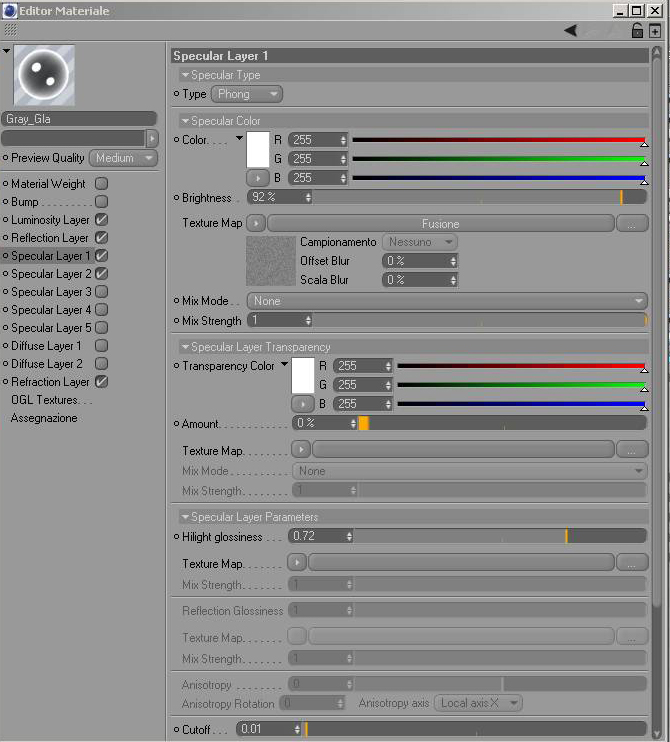The height and width of the screenshot is (742, 670).
Task: Click the new panel plus icon
Action: pyautogui.click(x=655, y=31)
